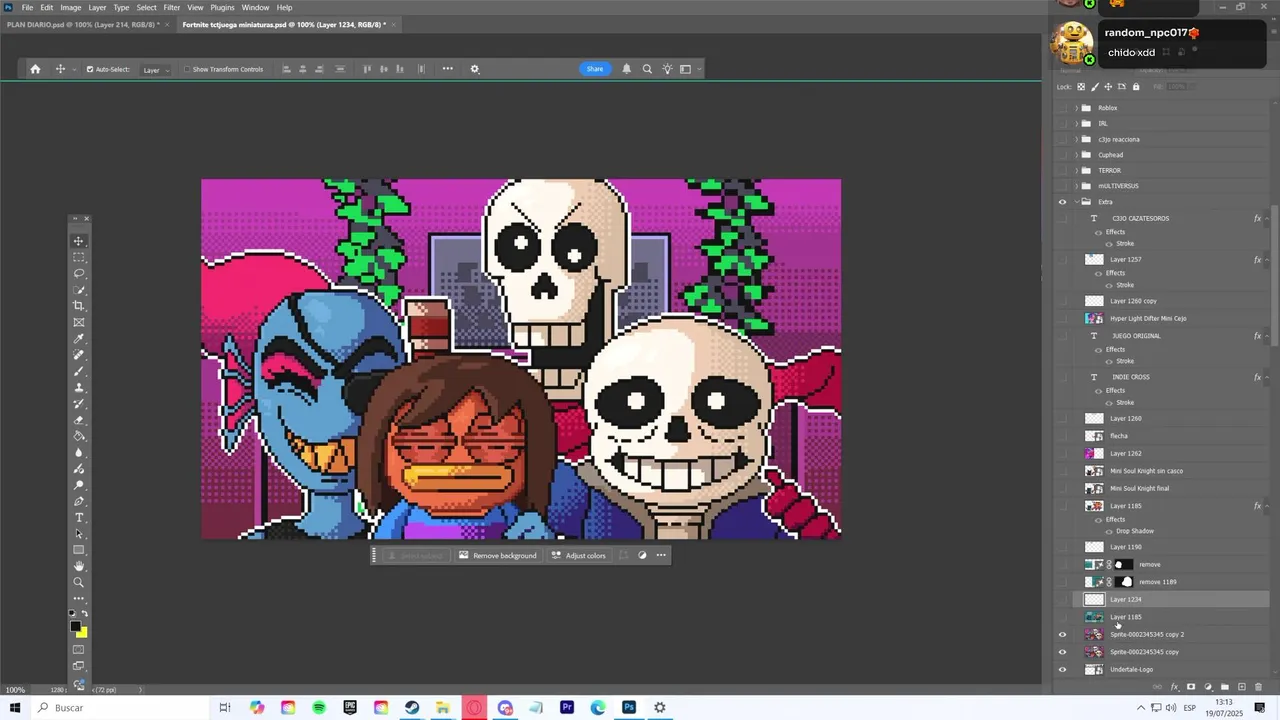
Task: Select the Lasso tool
Action: tap(79, 273)
